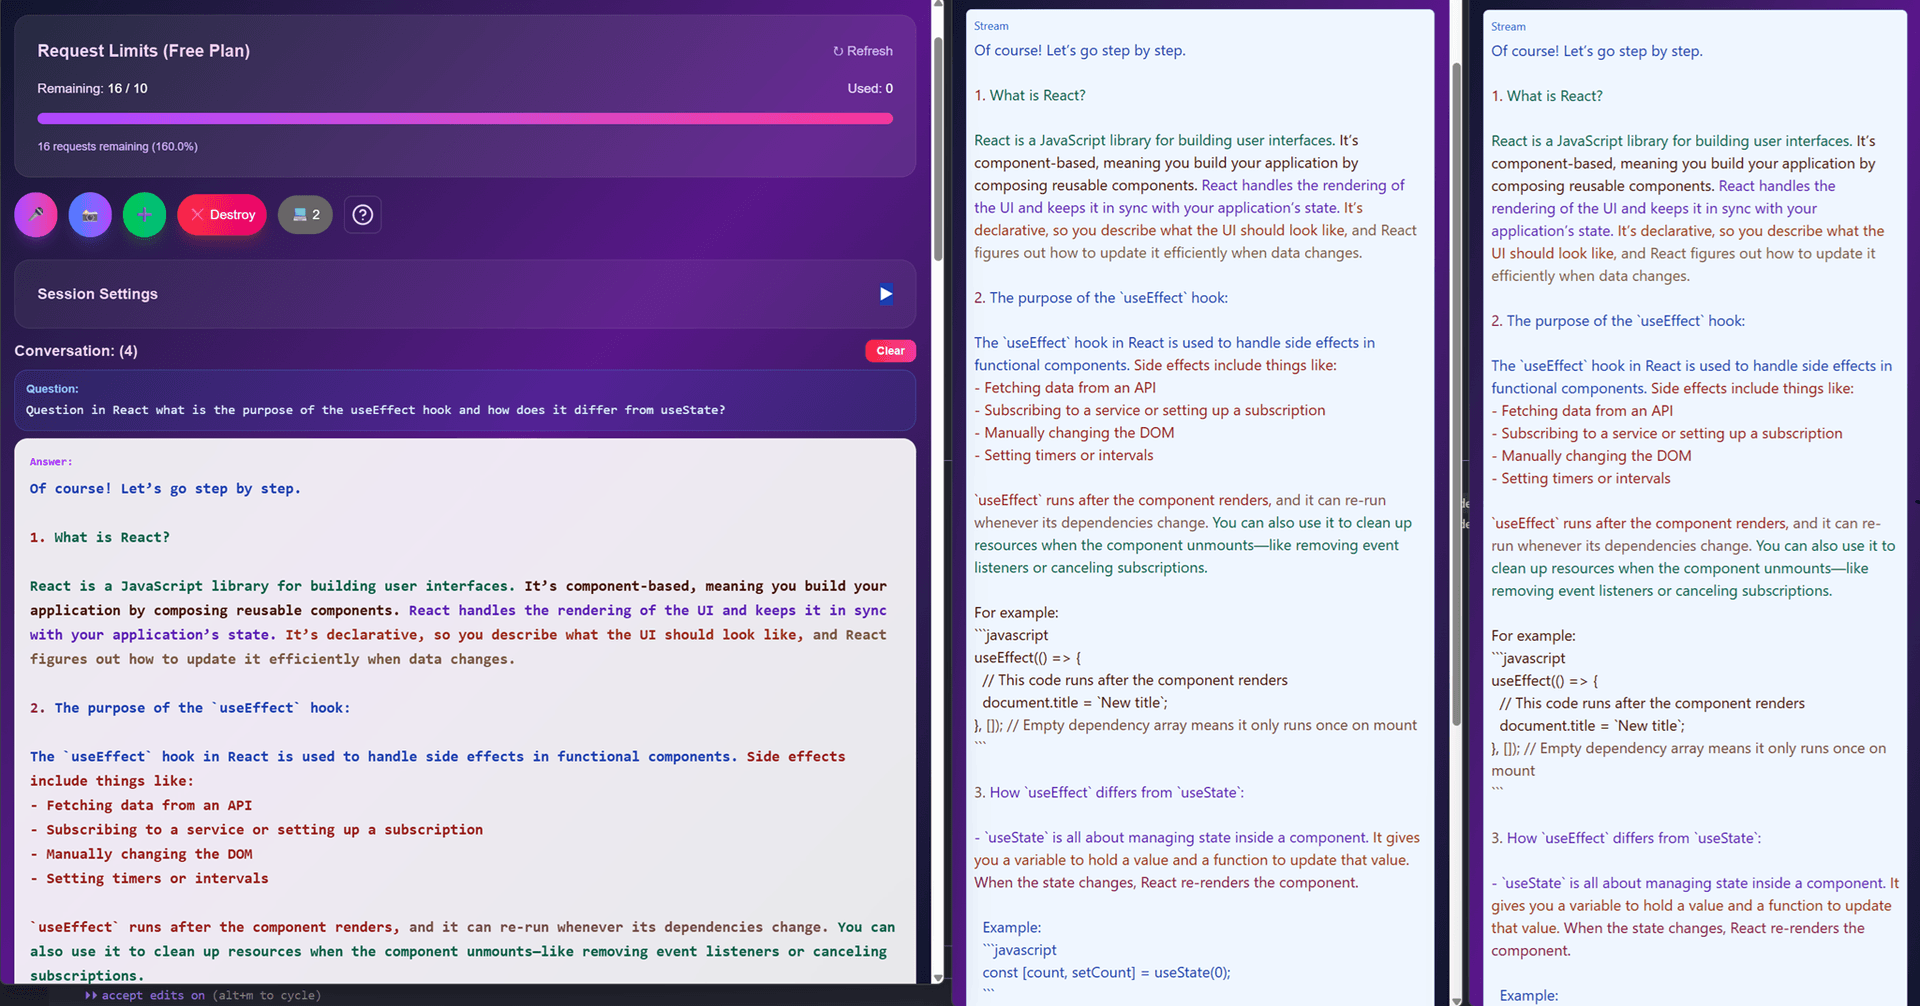This screenshot has width=1920, height=1006.
Task: Click the green plus add icon
Action: 143,214
